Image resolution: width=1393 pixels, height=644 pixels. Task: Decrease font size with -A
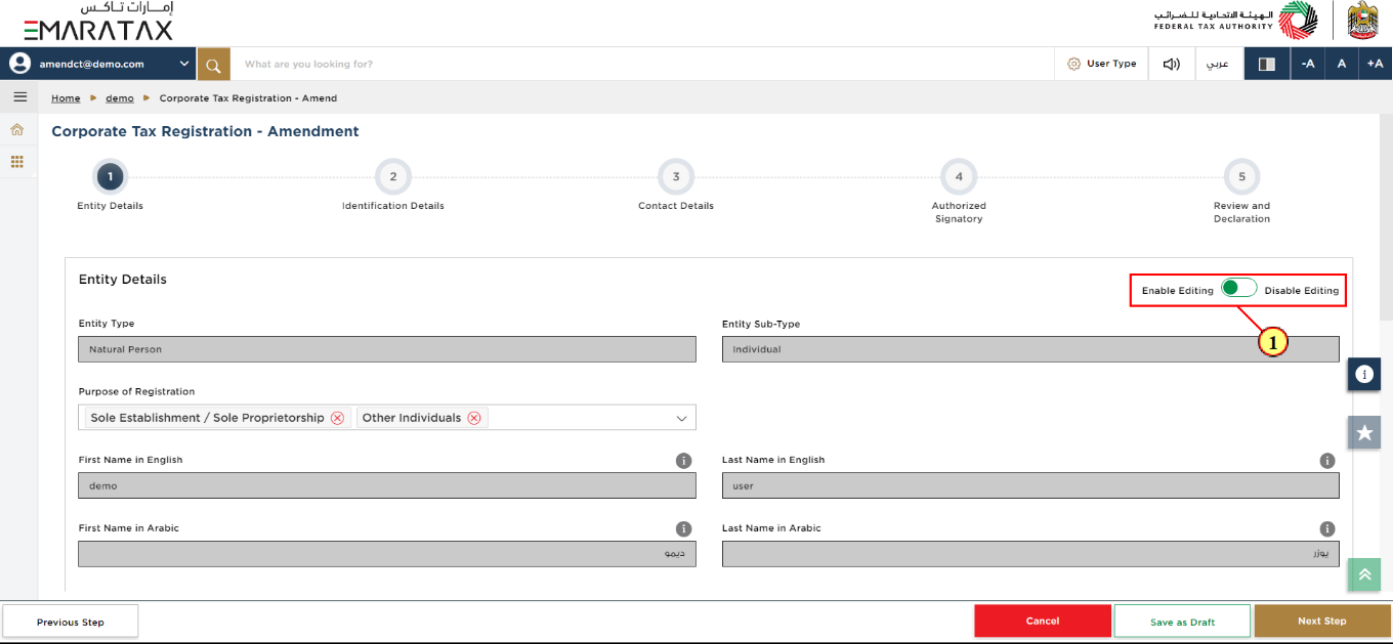[x=1308, y=64]
